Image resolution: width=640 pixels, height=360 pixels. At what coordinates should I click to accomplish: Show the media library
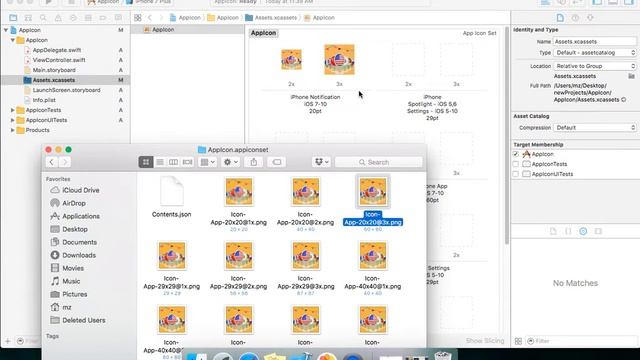[x=598, y=231]
